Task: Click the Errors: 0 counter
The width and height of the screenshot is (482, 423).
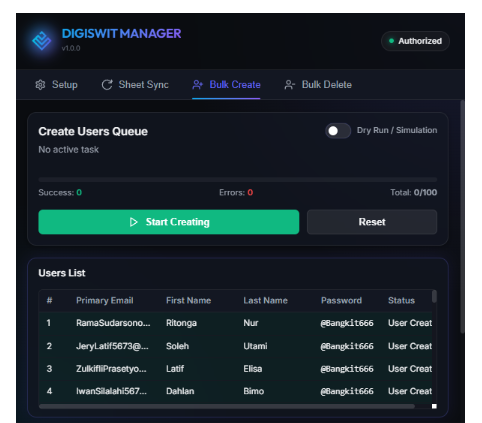Action: pyautogui.click(x=236, y=193)
